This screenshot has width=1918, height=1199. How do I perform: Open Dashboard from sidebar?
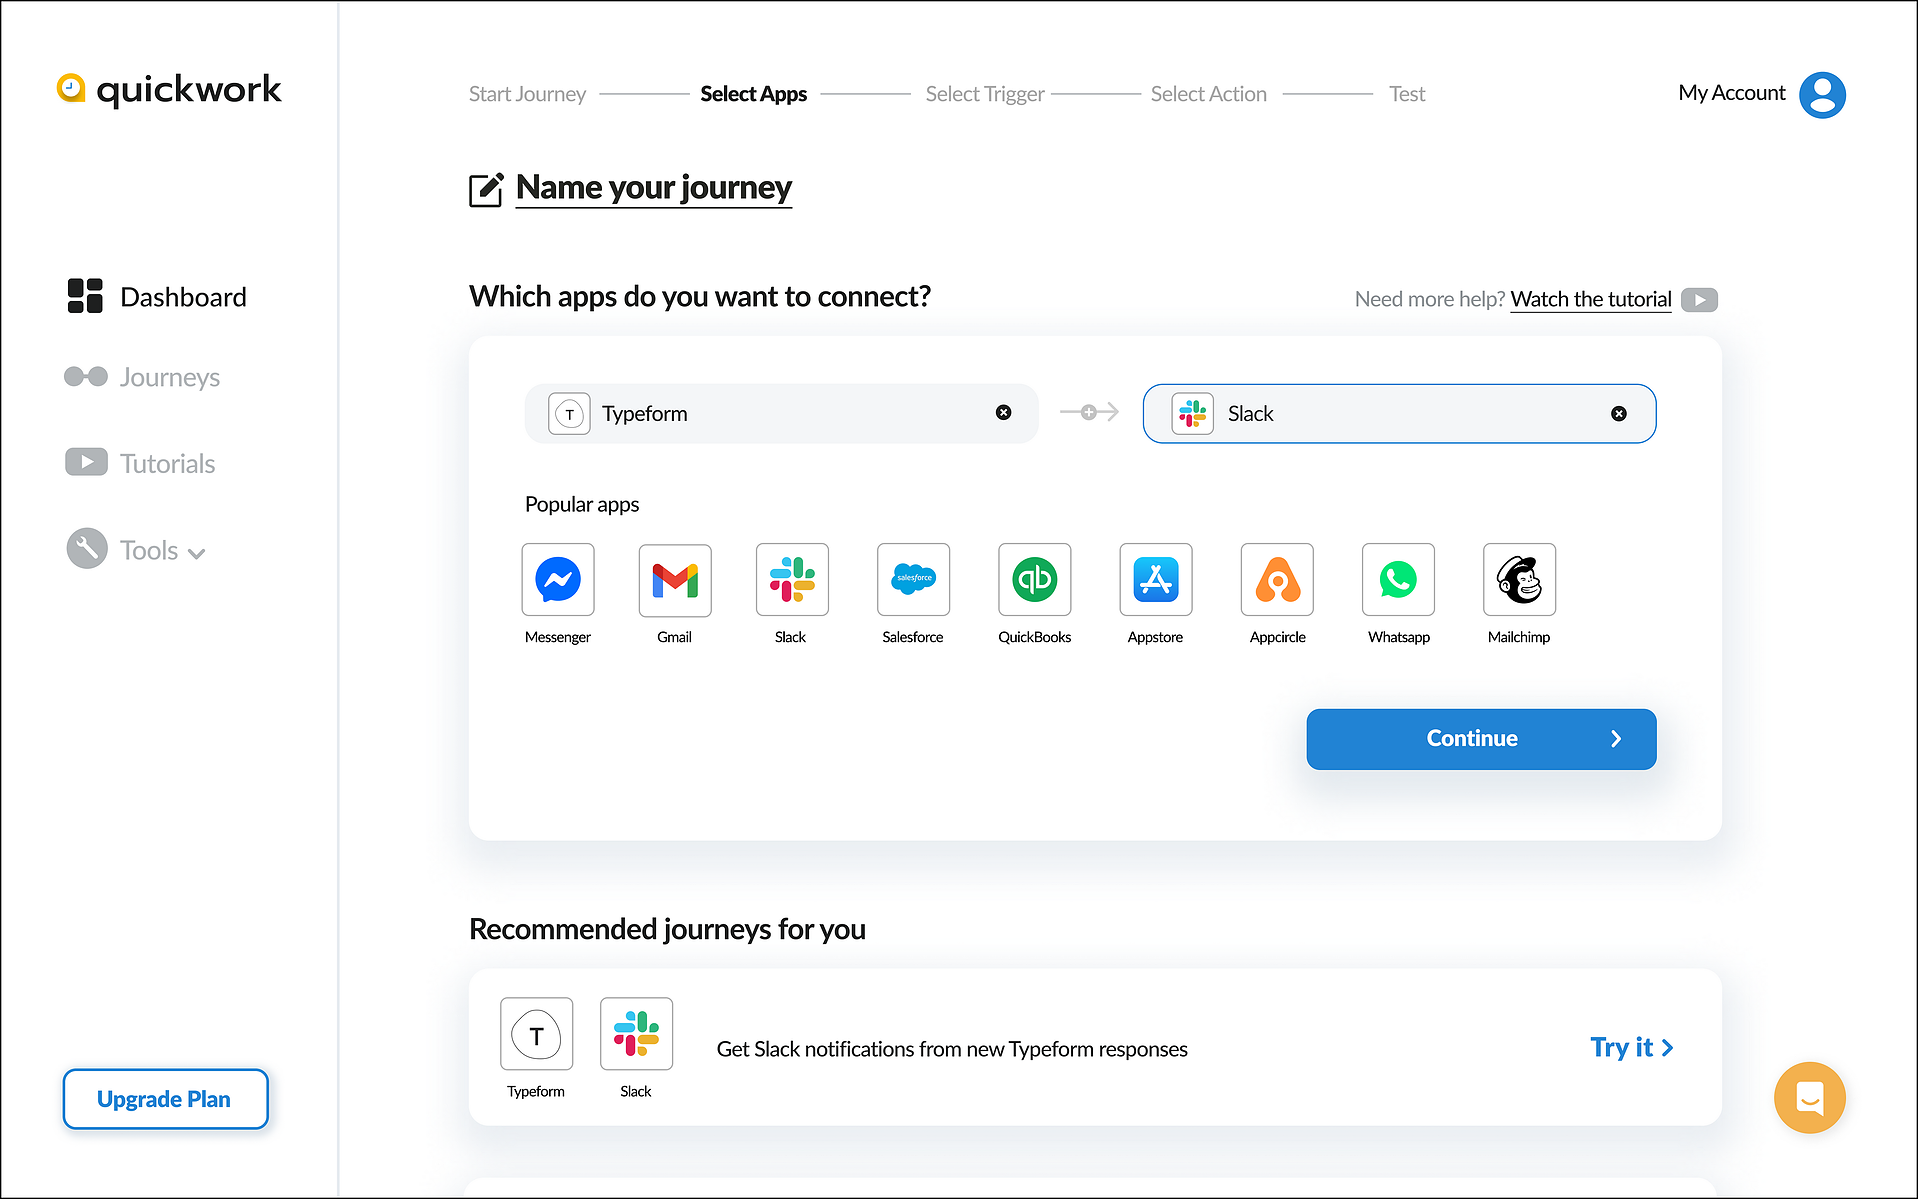[157, 297]
